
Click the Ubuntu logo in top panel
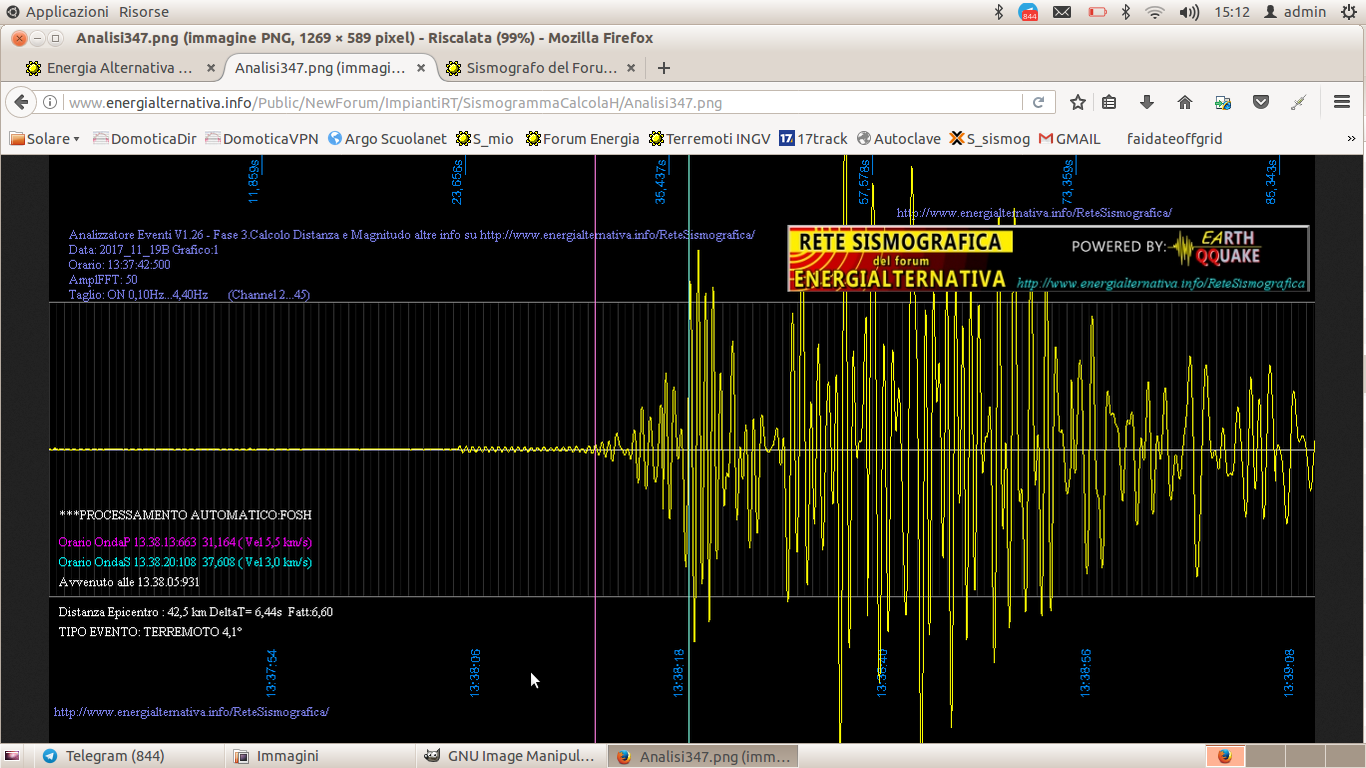tap(12, 12)
